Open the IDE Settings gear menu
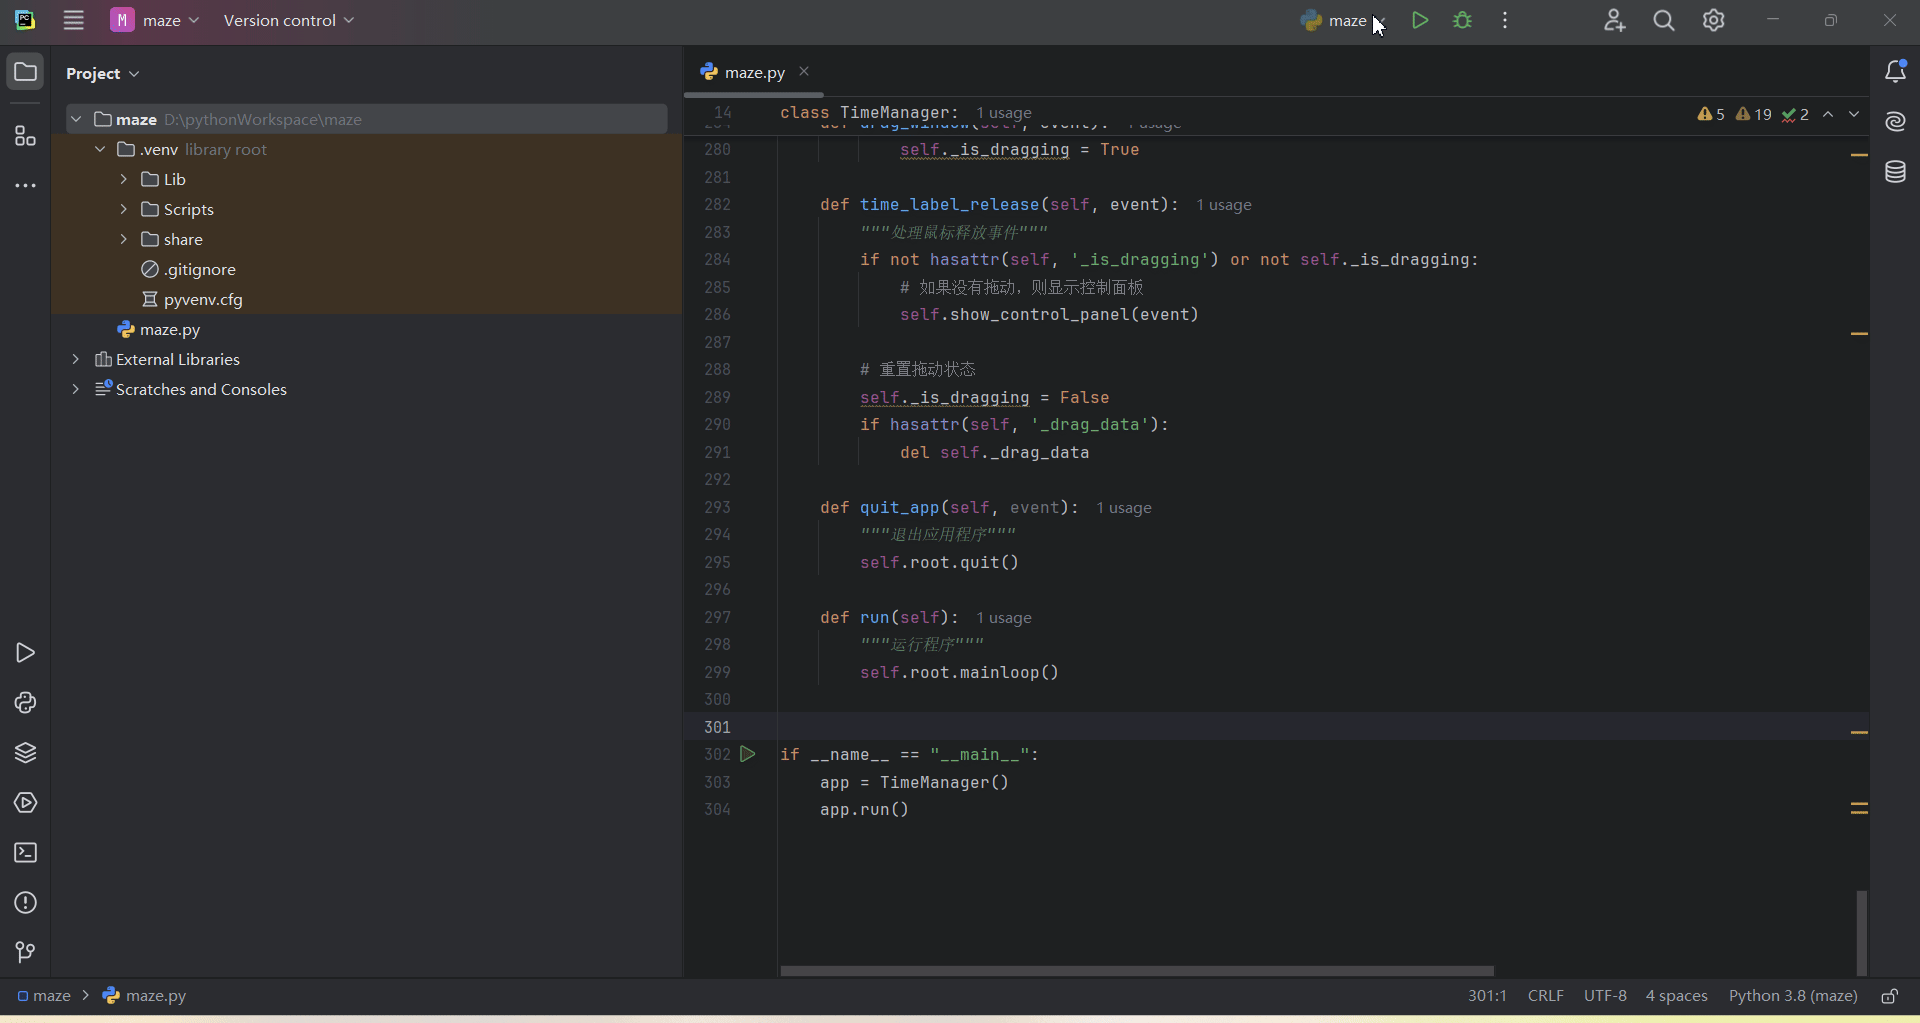Screen dimensions: 1920x1023 (1714, 20)
